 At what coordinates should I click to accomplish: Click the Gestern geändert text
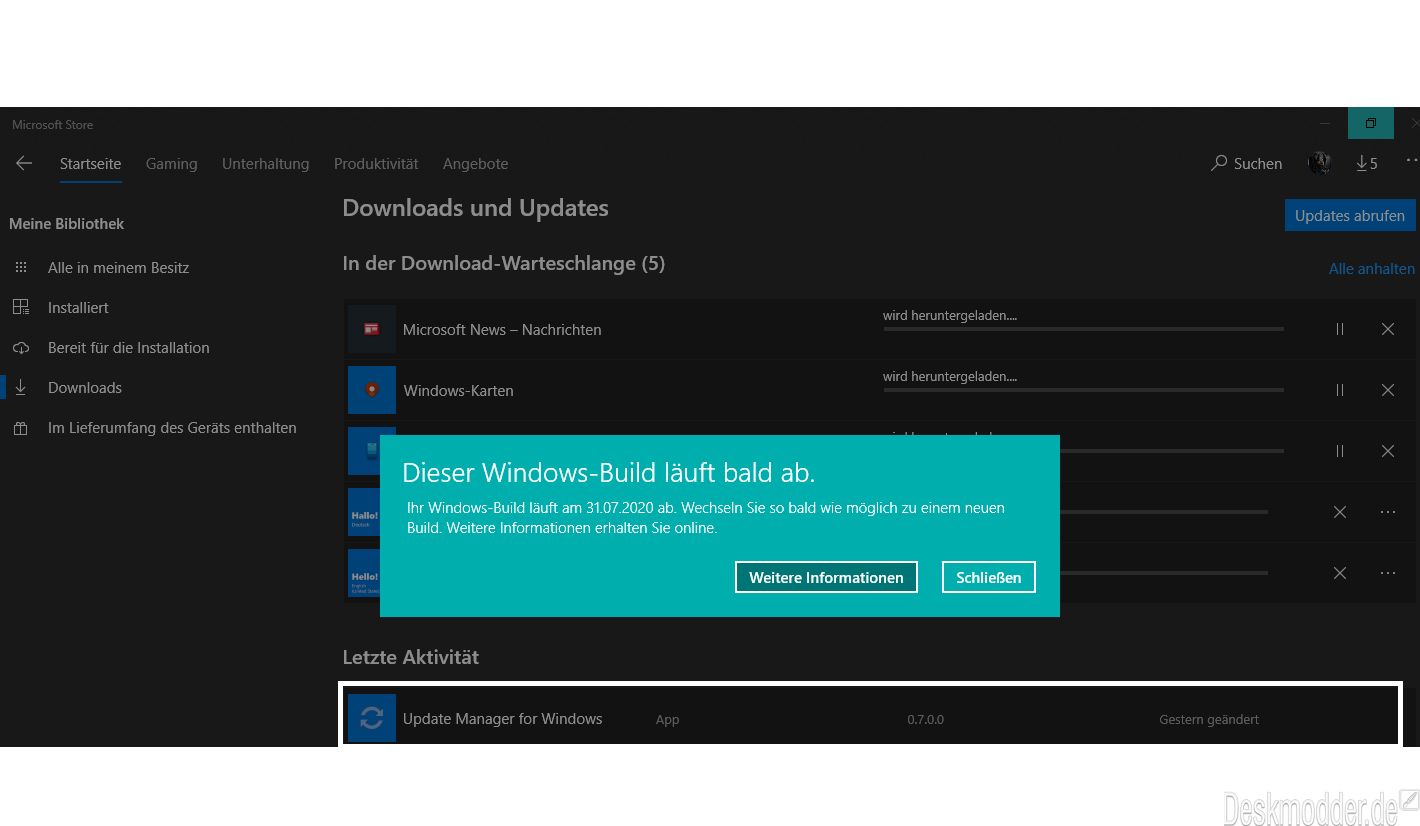[1208, 719]
